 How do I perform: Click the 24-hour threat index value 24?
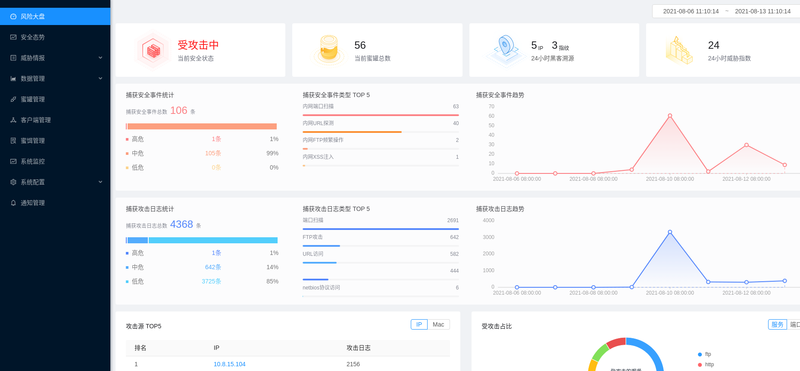click(x=714, y=45)
